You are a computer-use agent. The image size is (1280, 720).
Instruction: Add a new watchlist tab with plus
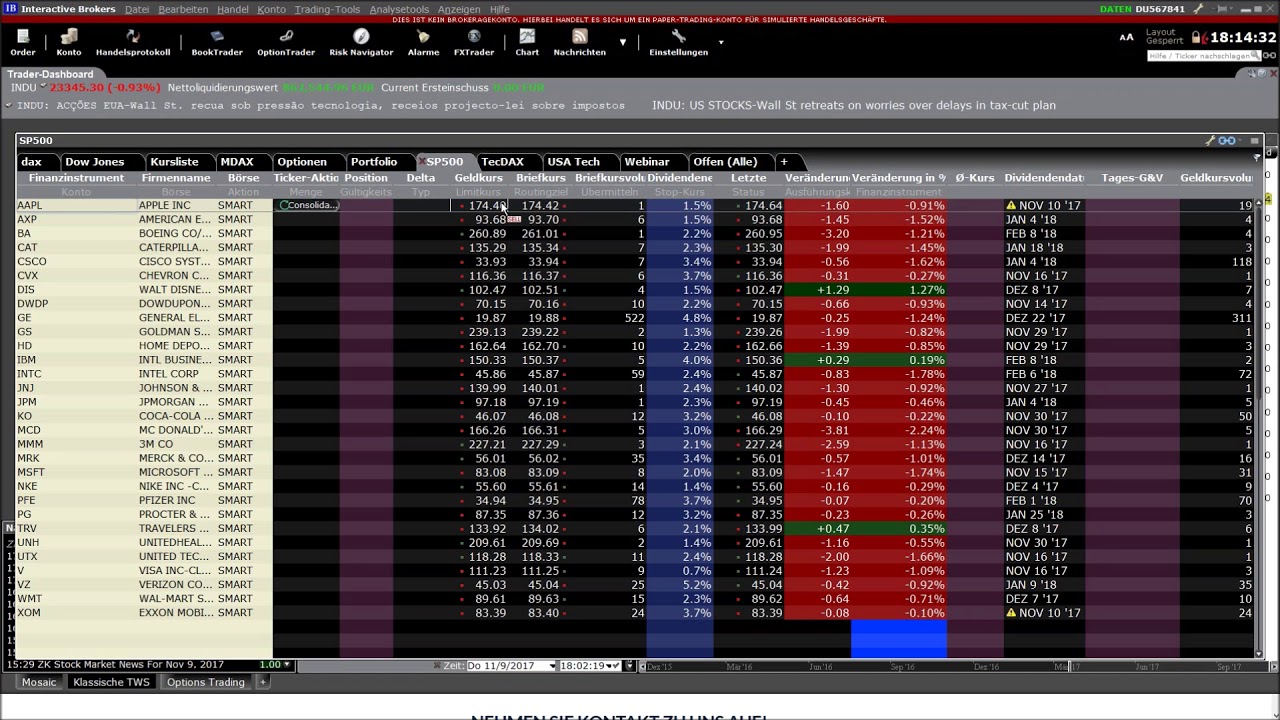784,162
